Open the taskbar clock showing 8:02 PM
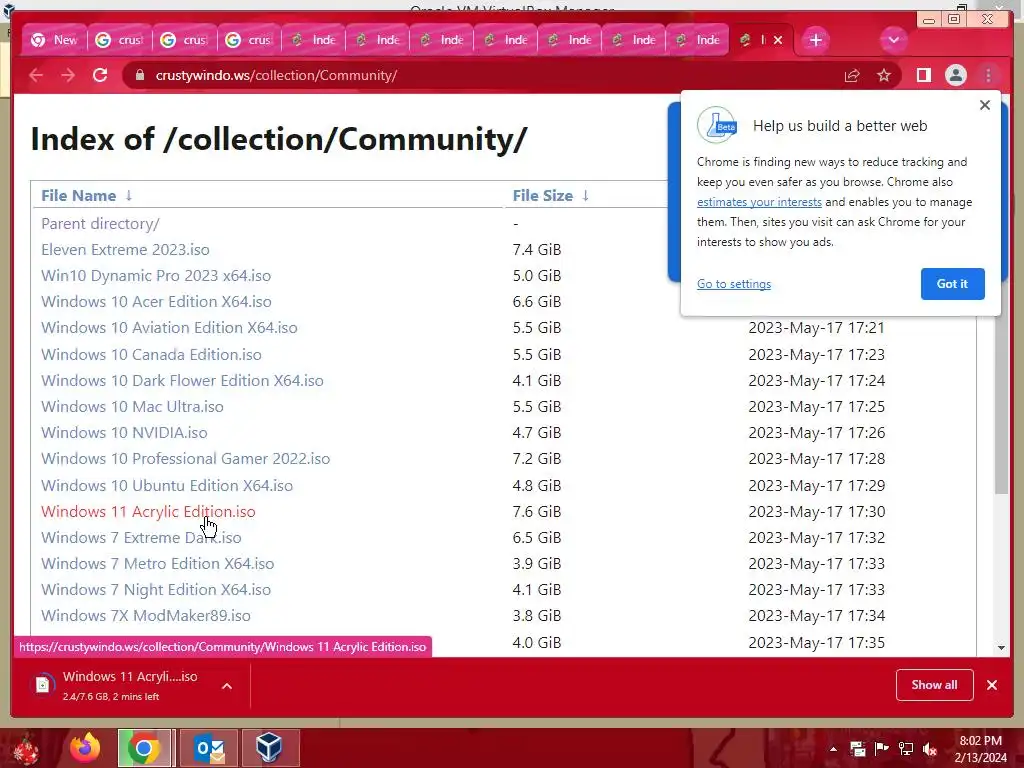This screenshot has width=1024, height=768. pos(980,749)
